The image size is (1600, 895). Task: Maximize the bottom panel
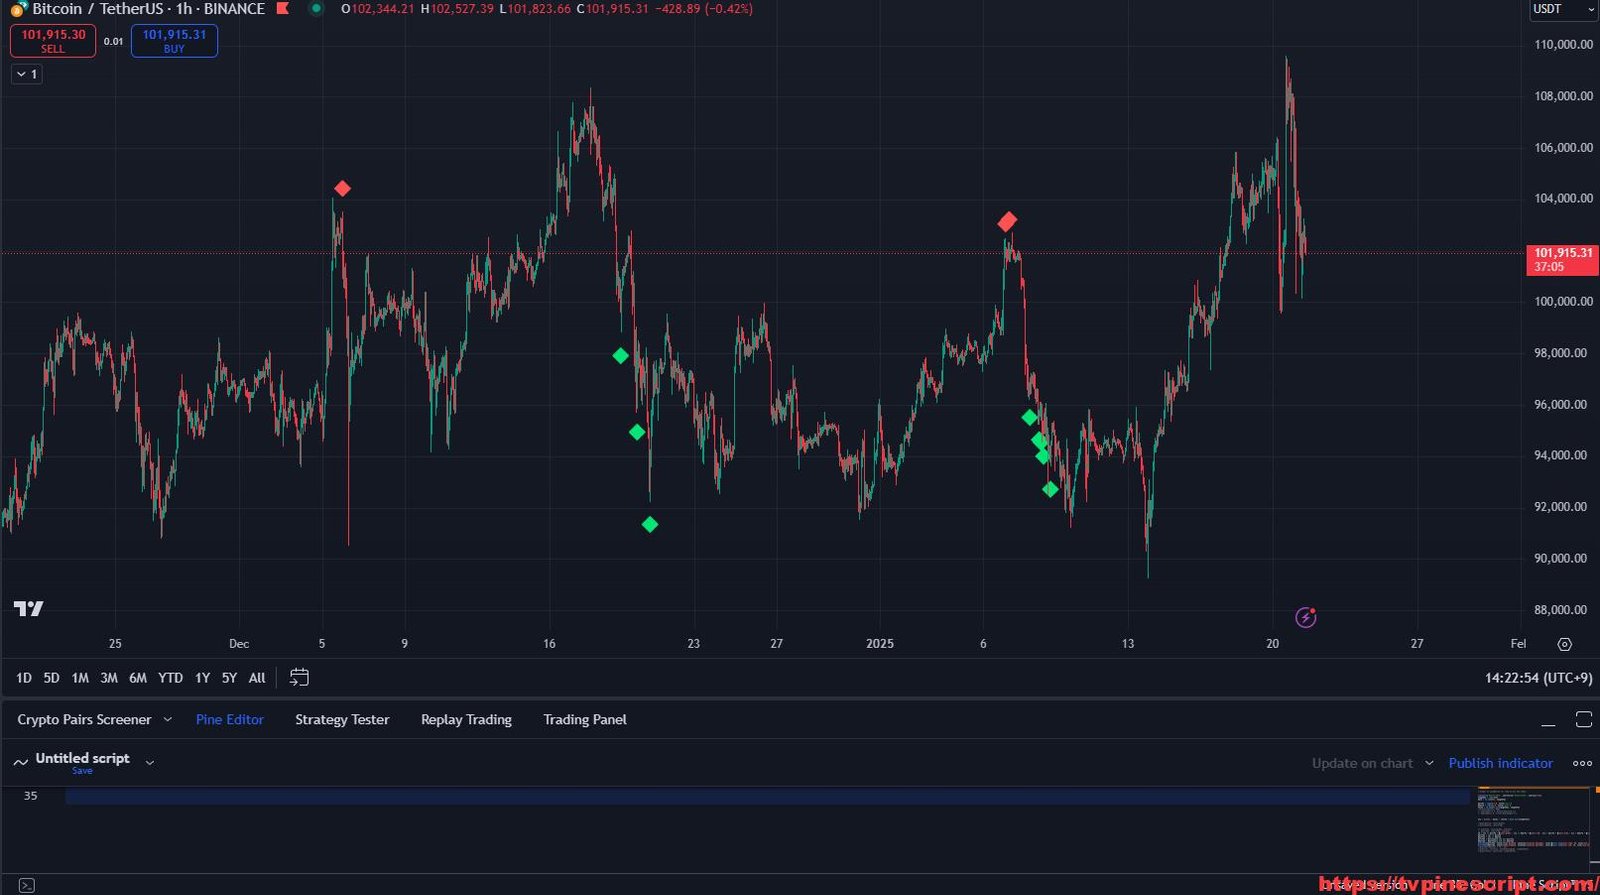coord(1583,720)
